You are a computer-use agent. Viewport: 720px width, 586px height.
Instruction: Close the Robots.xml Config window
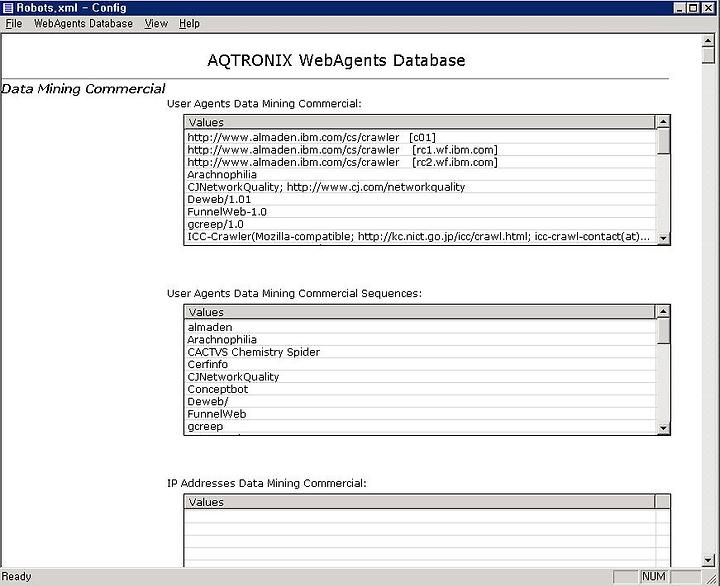click(709, 8)
